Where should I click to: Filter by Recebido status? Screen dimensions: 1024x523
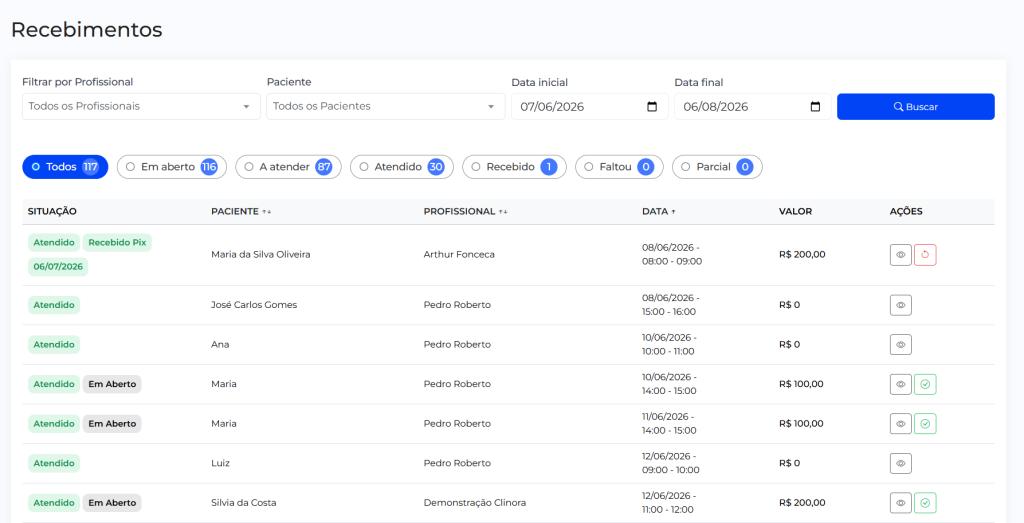tap(514, 167)
